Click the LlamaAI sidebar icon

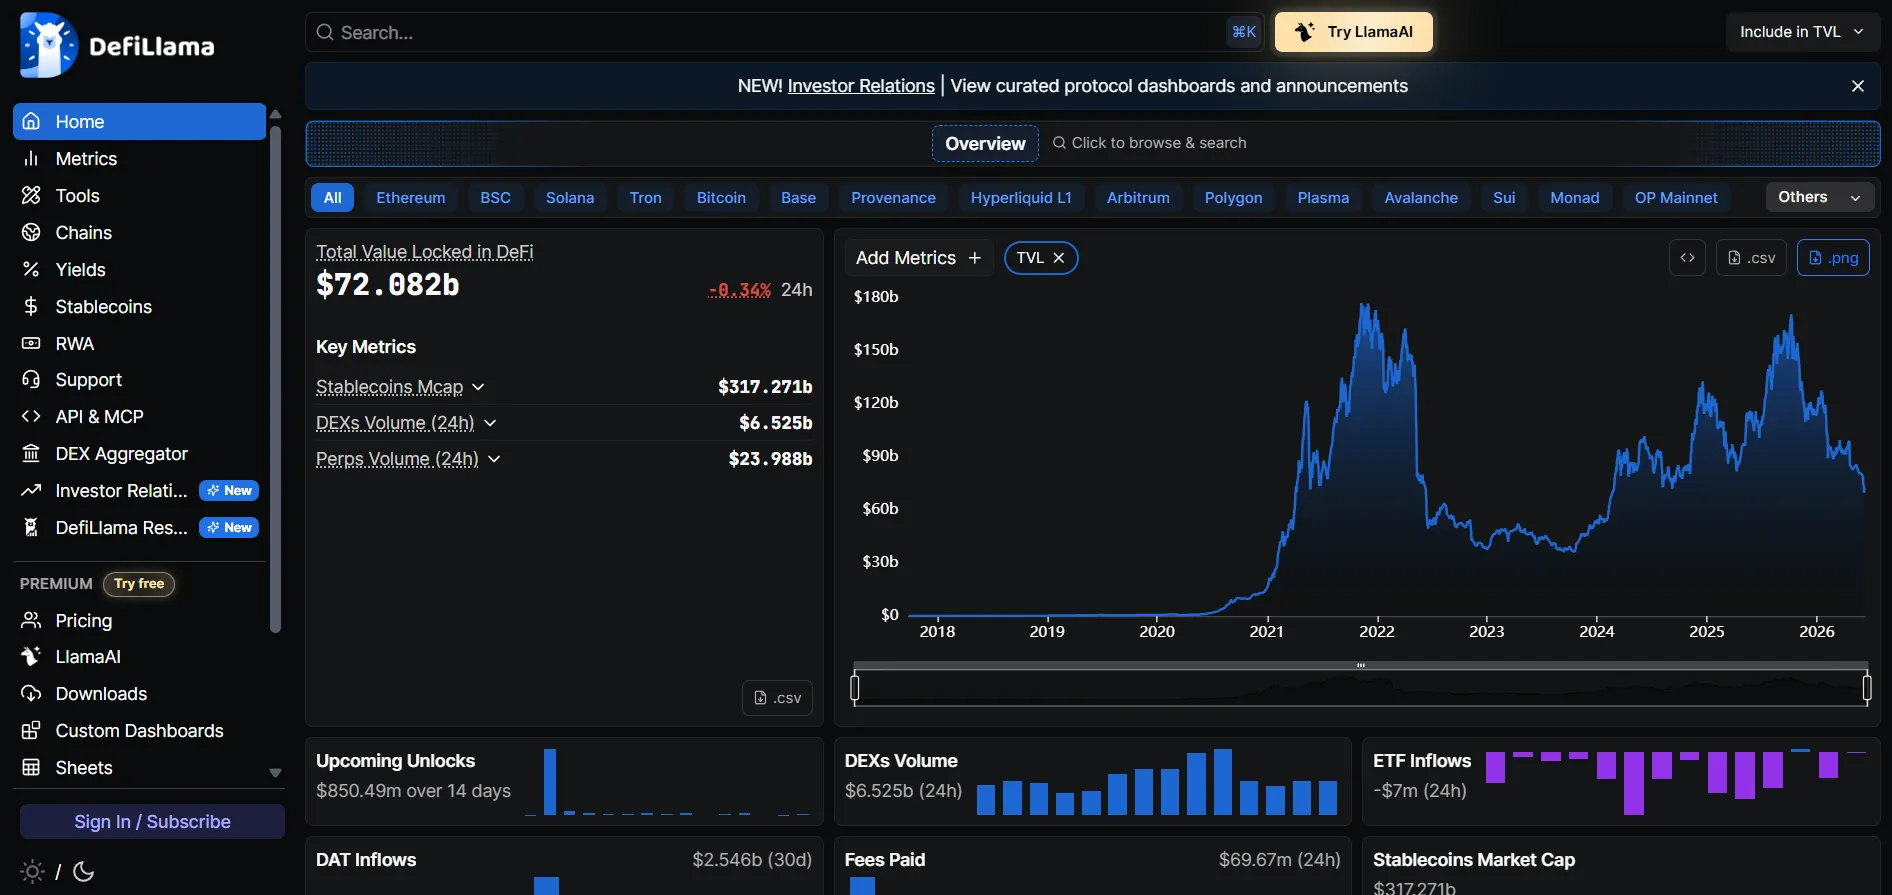tap(31, 656)
